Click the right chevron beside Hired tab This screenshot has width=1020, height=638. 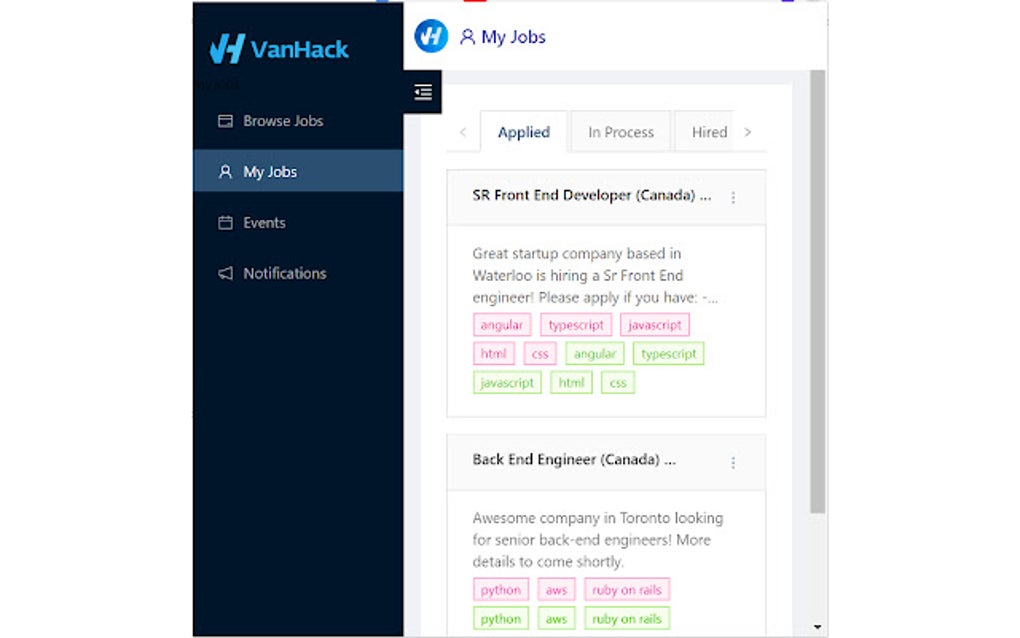click(x=748, y=131)
